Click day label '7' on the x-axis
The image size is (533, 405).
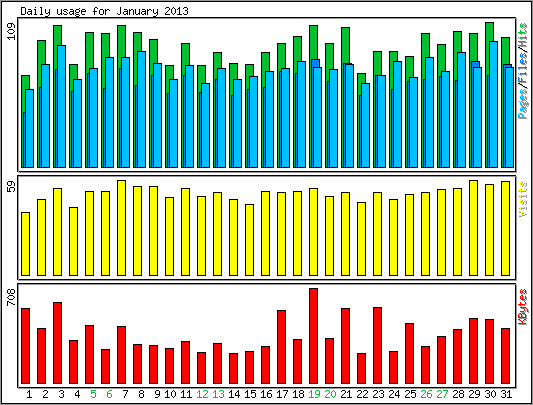click(x=125, y=394)
